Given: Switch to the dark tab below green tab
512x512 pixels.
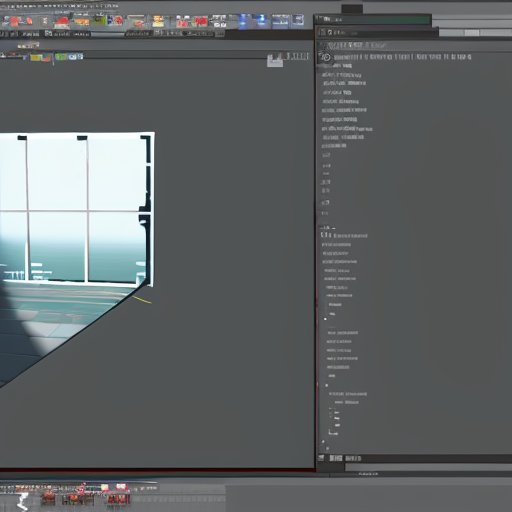Looking at the screenshot, I should click(377, 32).
